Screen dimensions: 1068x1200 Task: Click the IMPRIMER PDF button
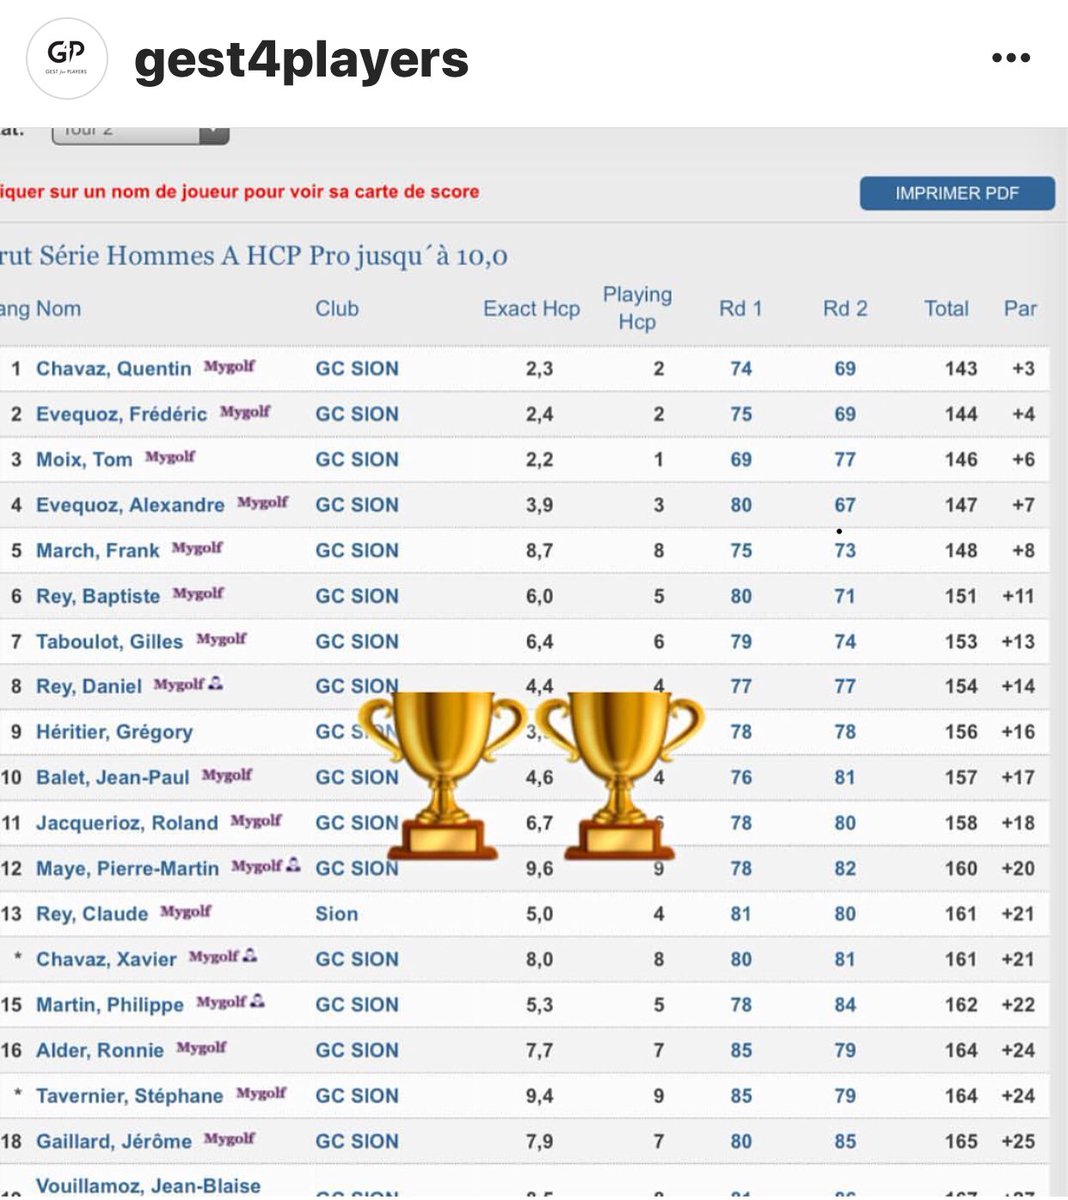(x=957, y=193)
